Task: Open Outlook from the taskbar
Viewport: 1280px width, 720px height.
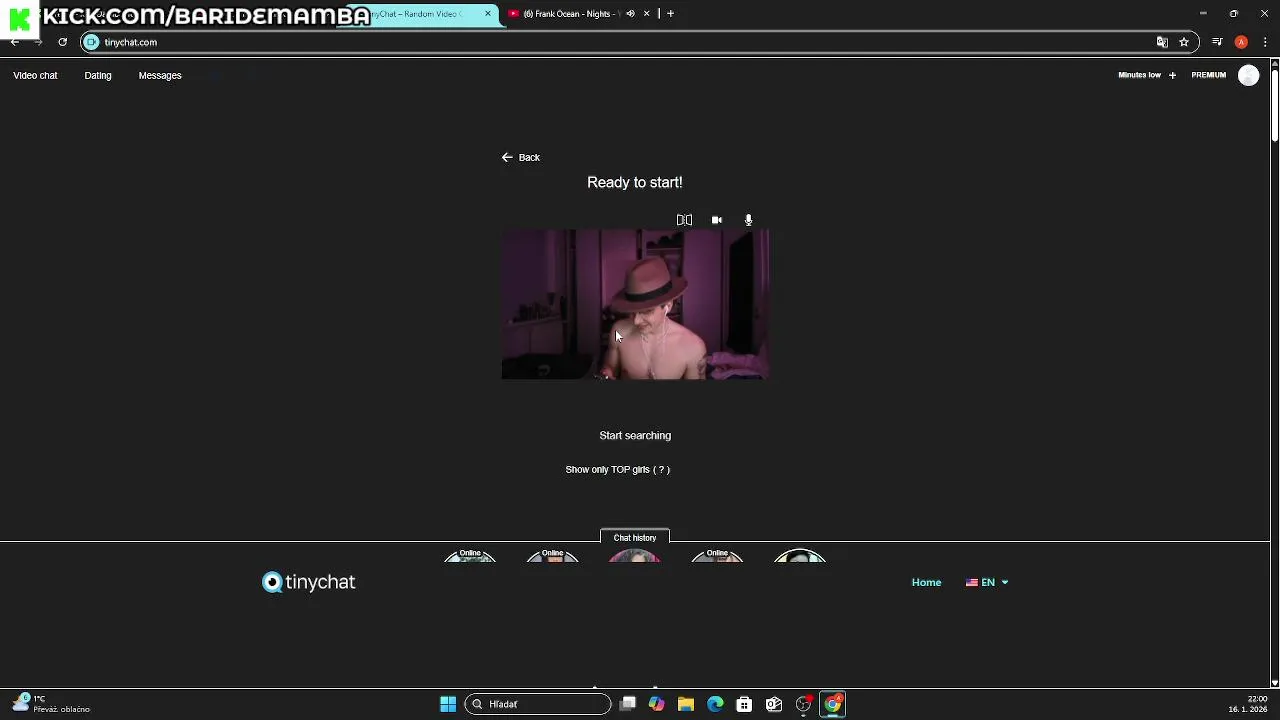Action: 774,704
